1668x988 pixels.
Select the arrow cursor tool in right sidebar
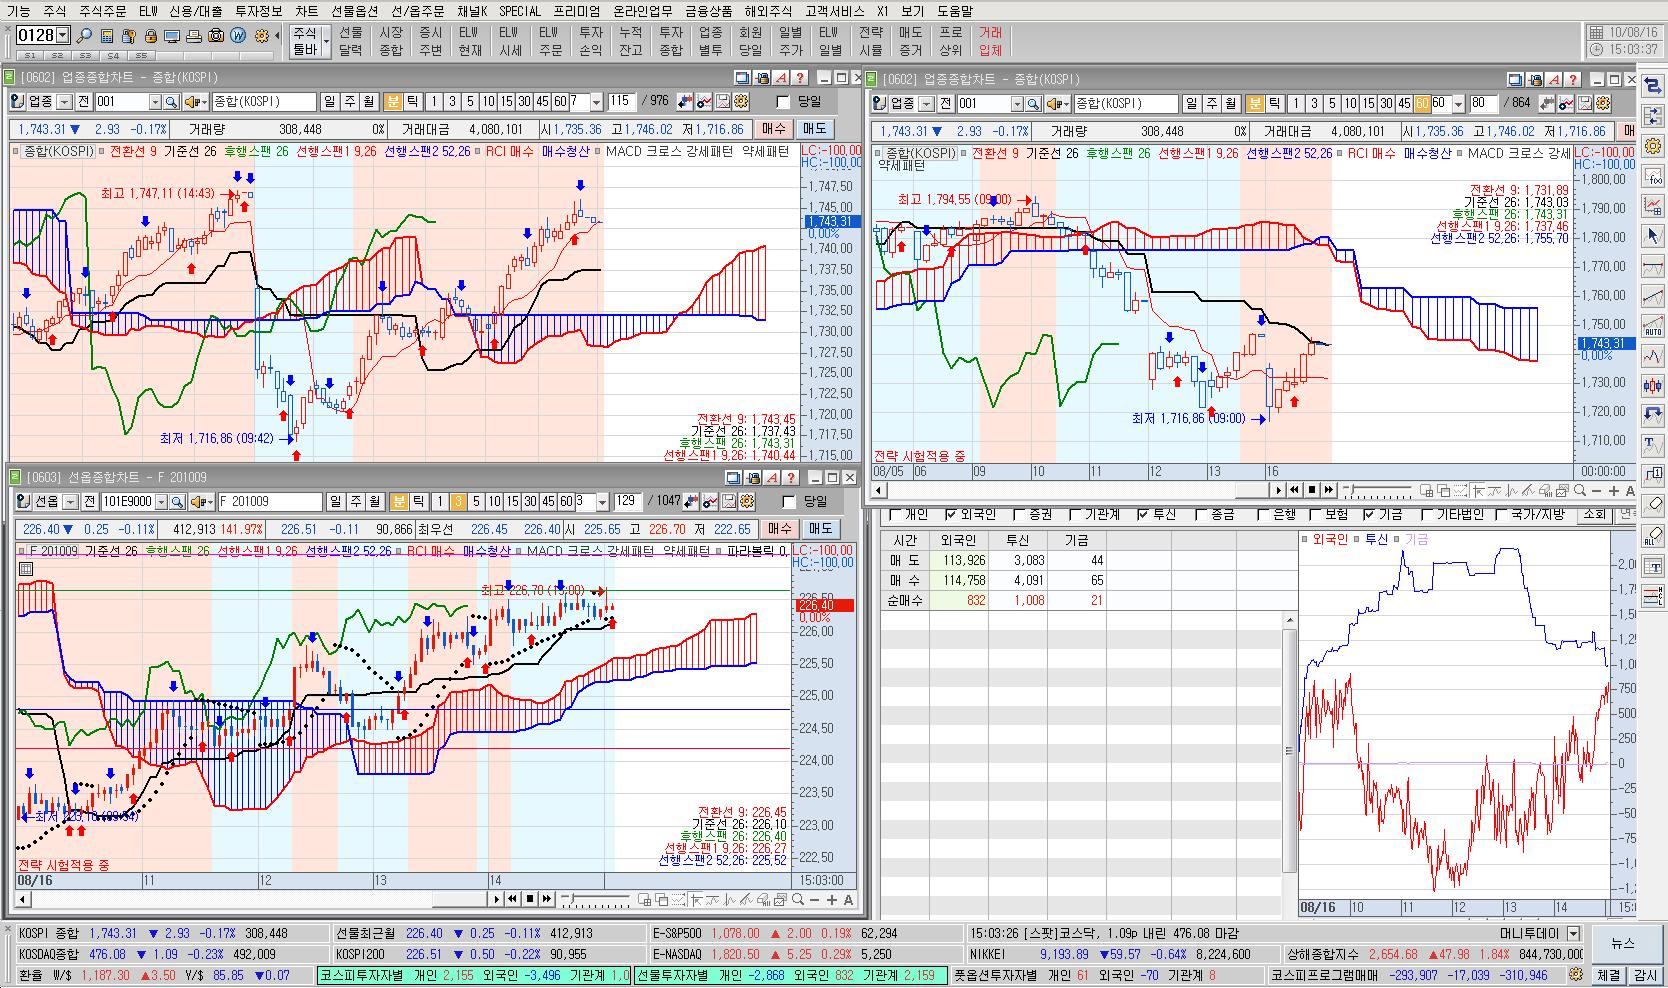pyautogui.click(x=1652, y=236)
